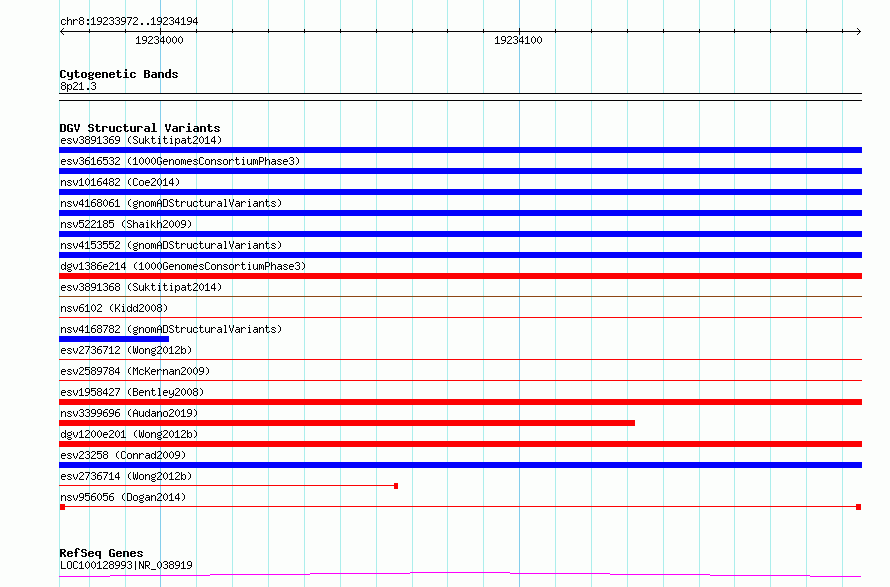Click the esv2736712 (Wong2012b) label
Image resolution: width=890 pixels, height=587 pixels.
click(126, 350)
